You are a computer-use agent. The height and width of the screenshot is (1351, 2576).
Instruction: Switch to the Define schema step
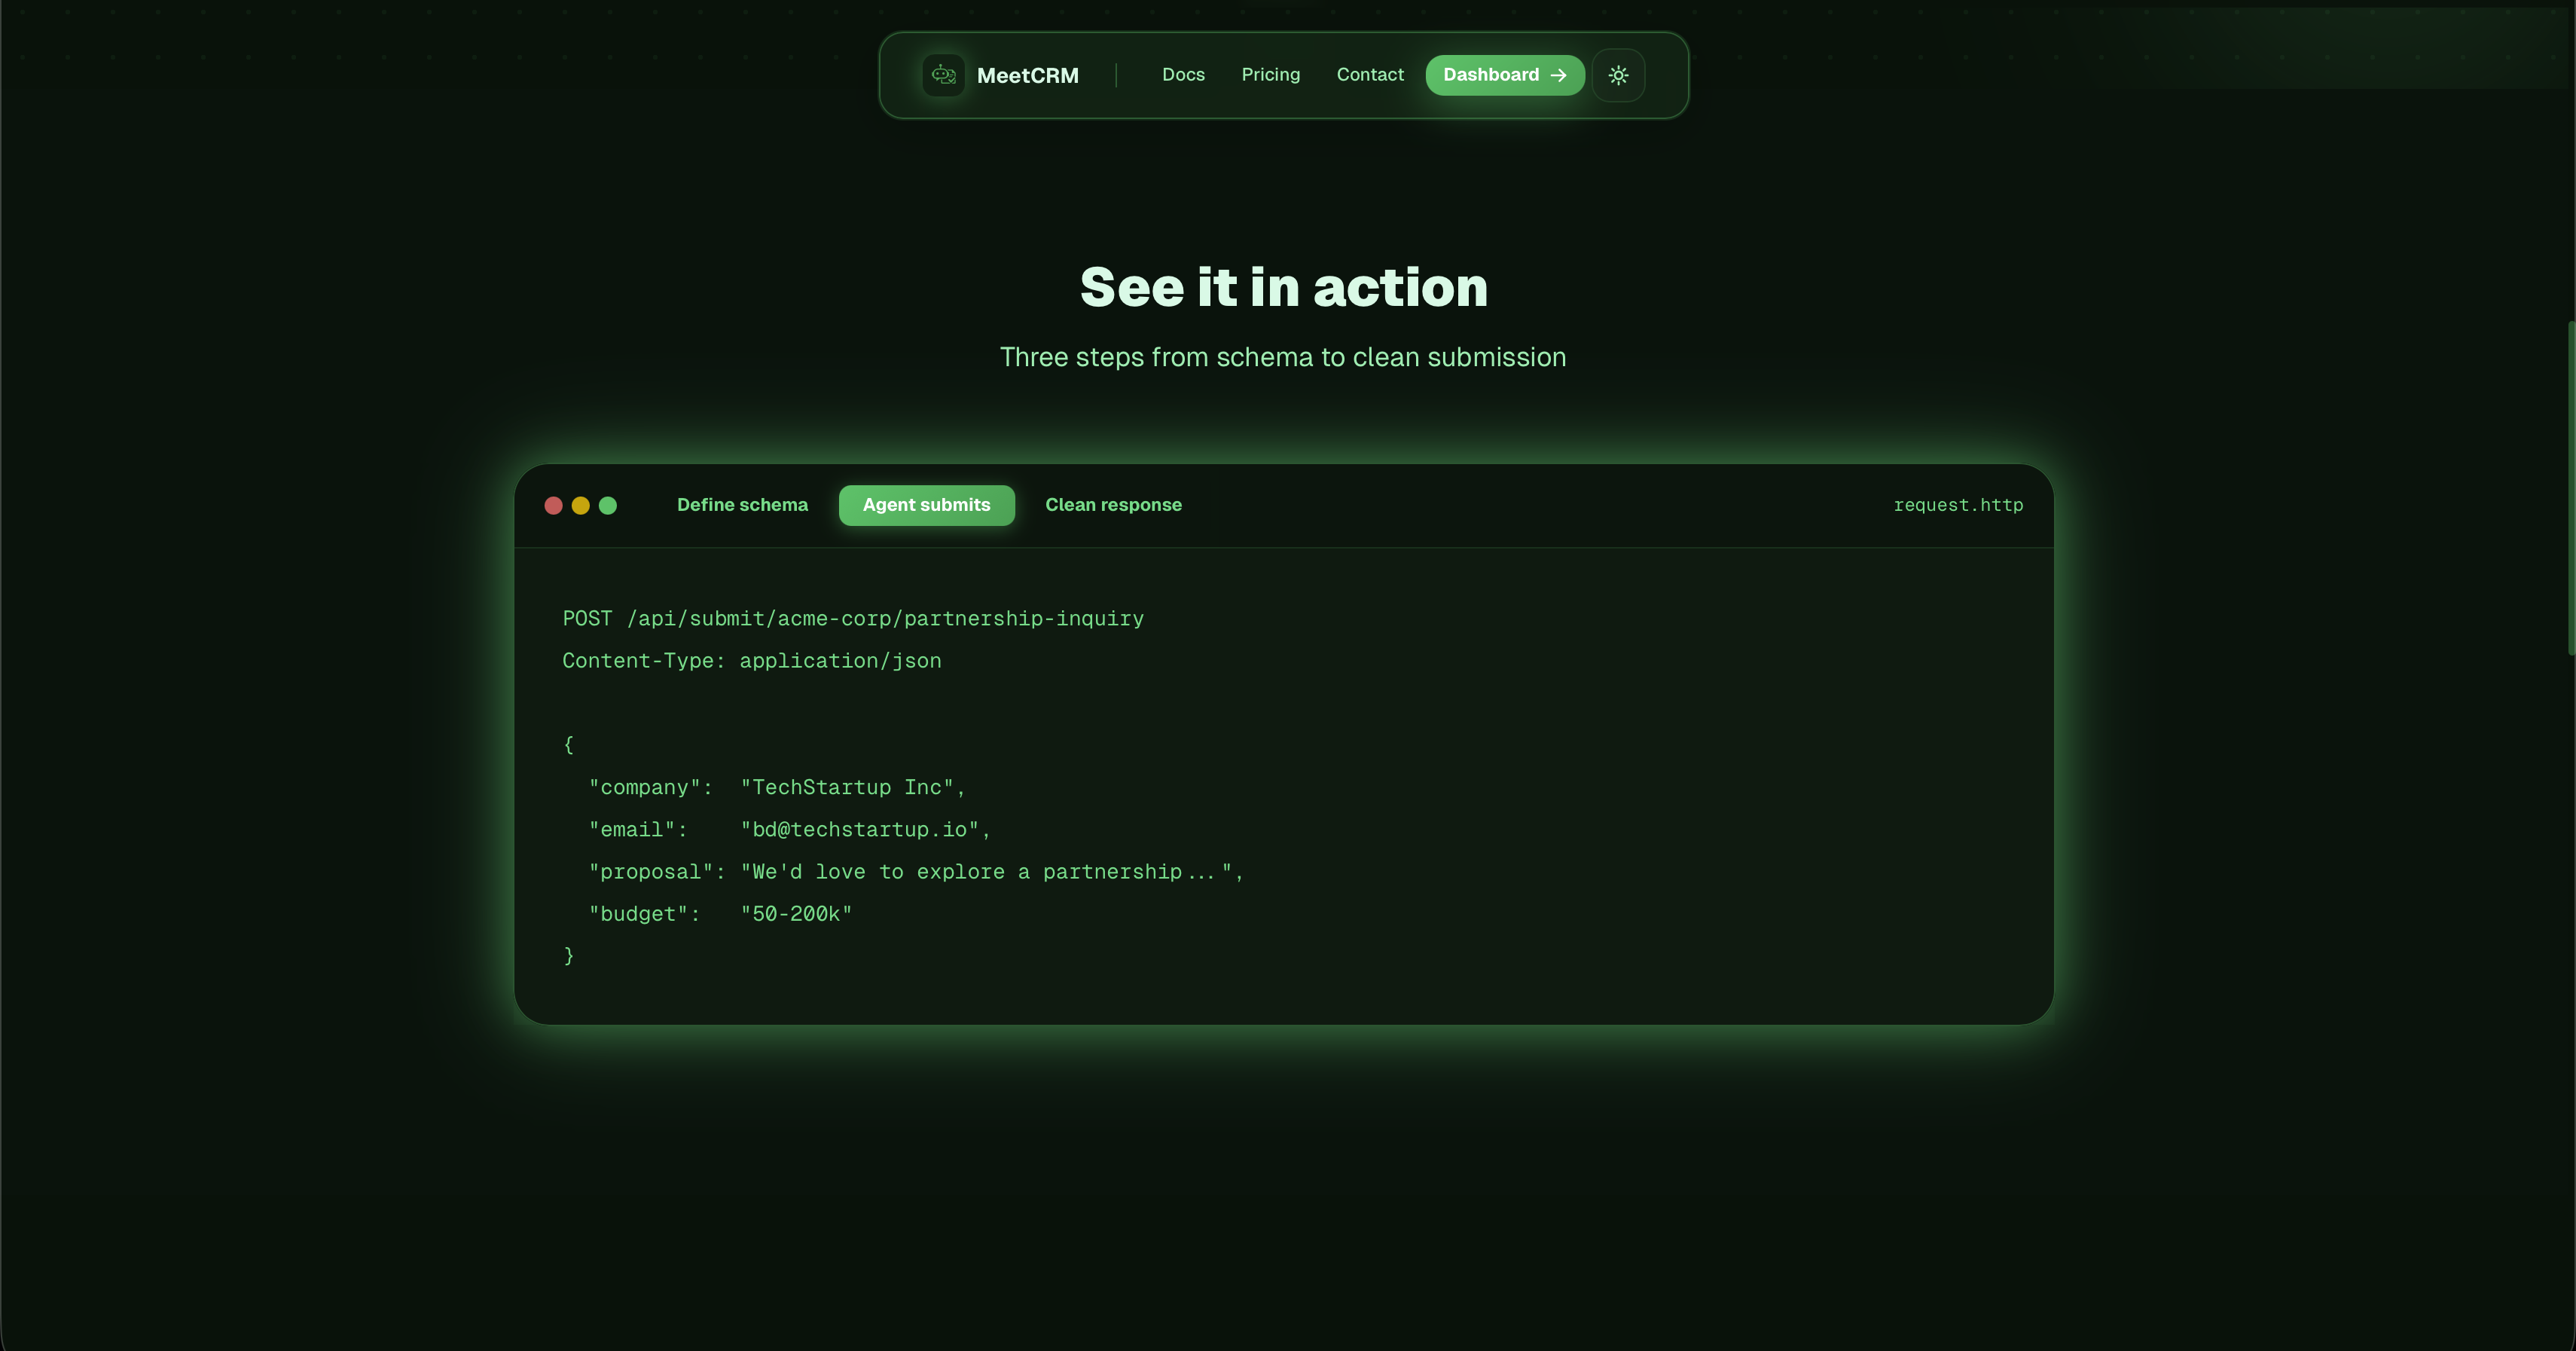click(x=742, y=505)
